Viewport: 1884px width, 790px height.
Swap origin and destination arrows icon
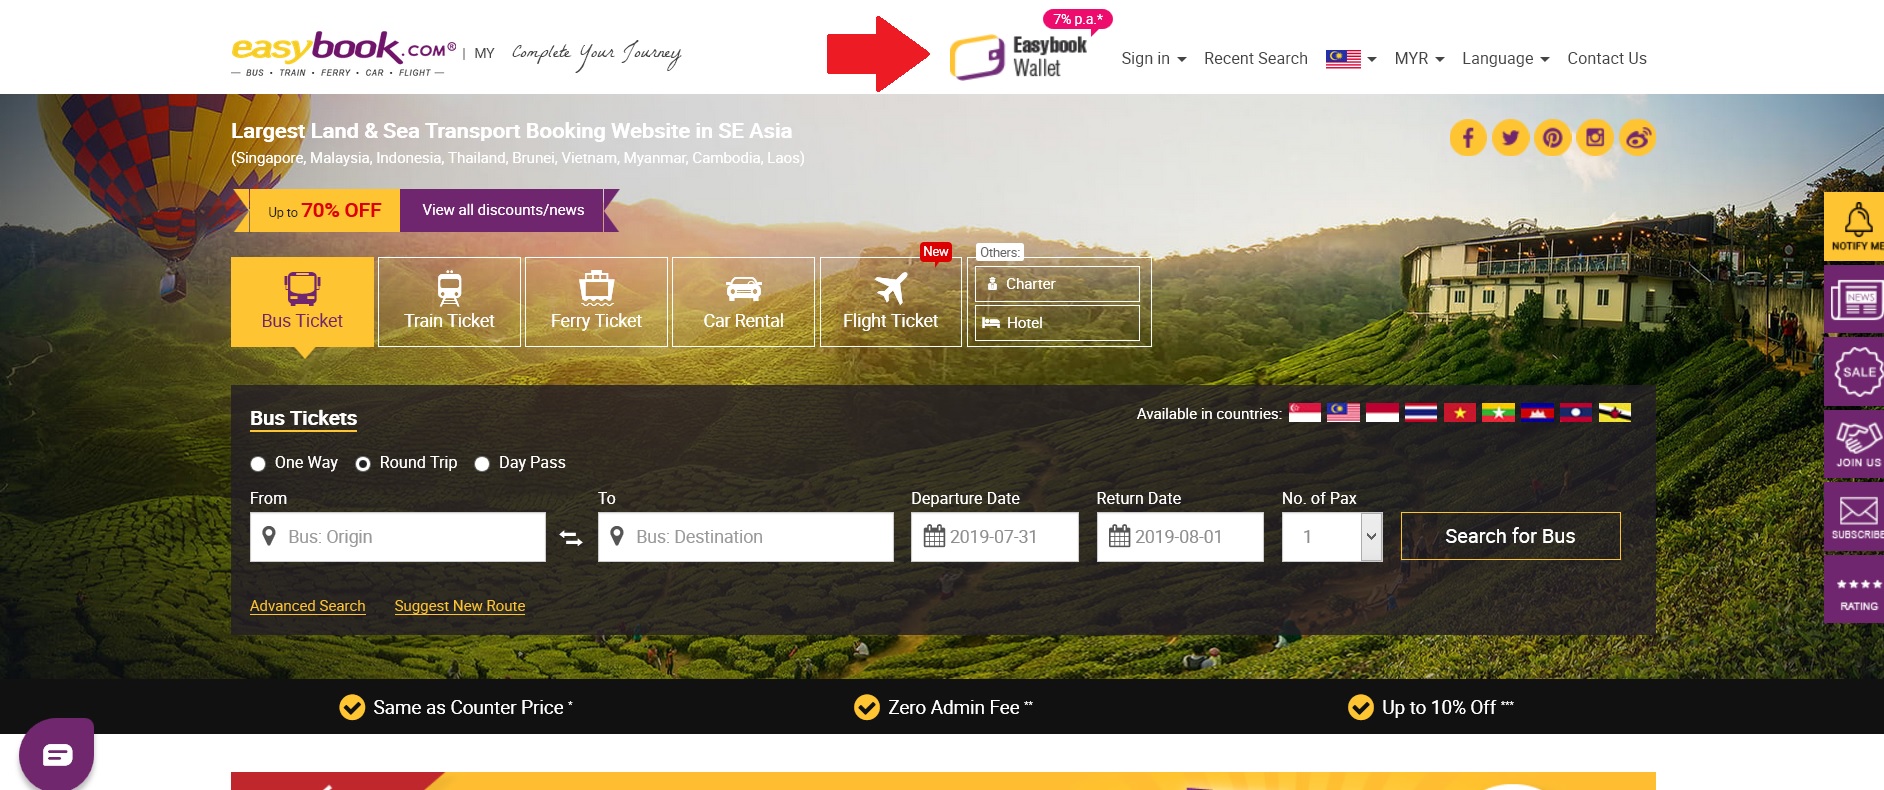tap(571, 538)
